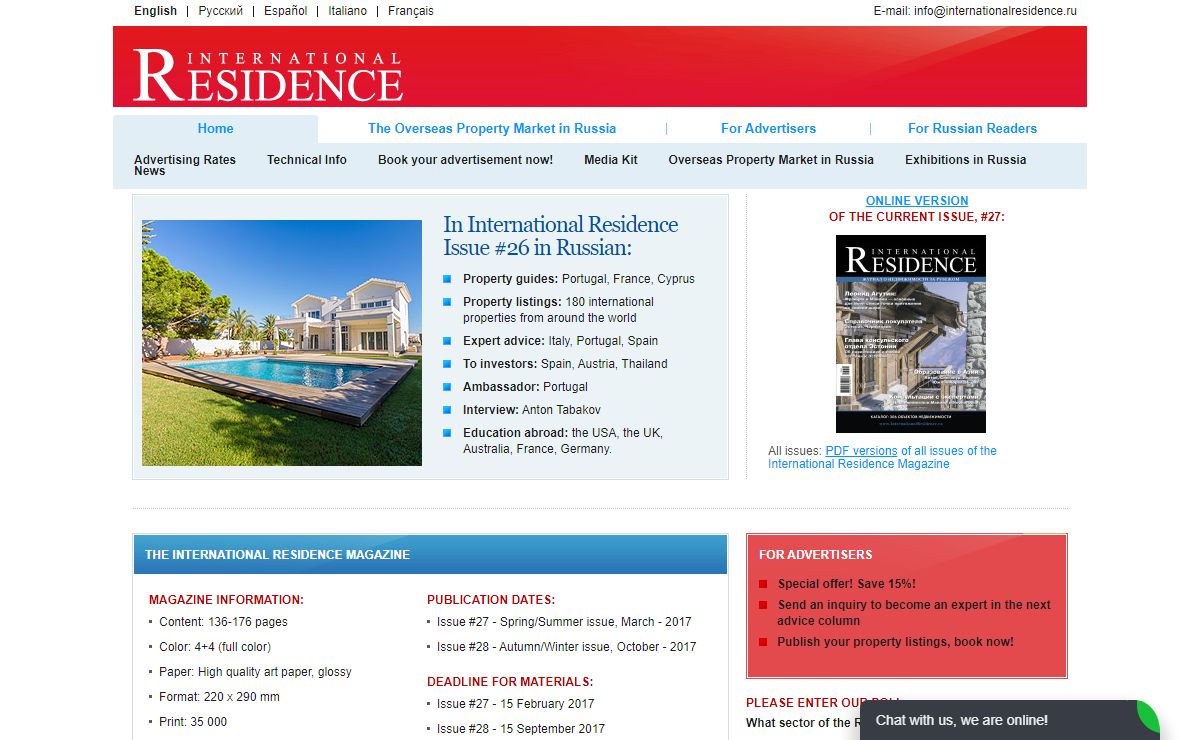Click Paper: High quality art paper, glossy
Image resolution: width=1200 pixels, height=740 pixels.
point(255,672)
